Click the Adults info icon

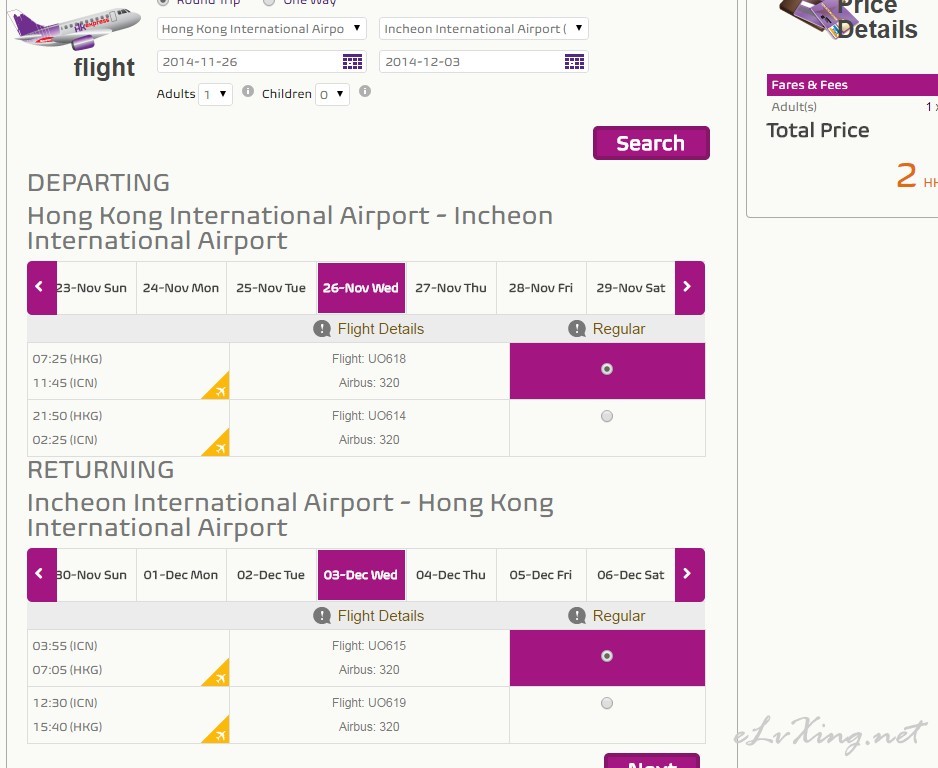point(248,92)
